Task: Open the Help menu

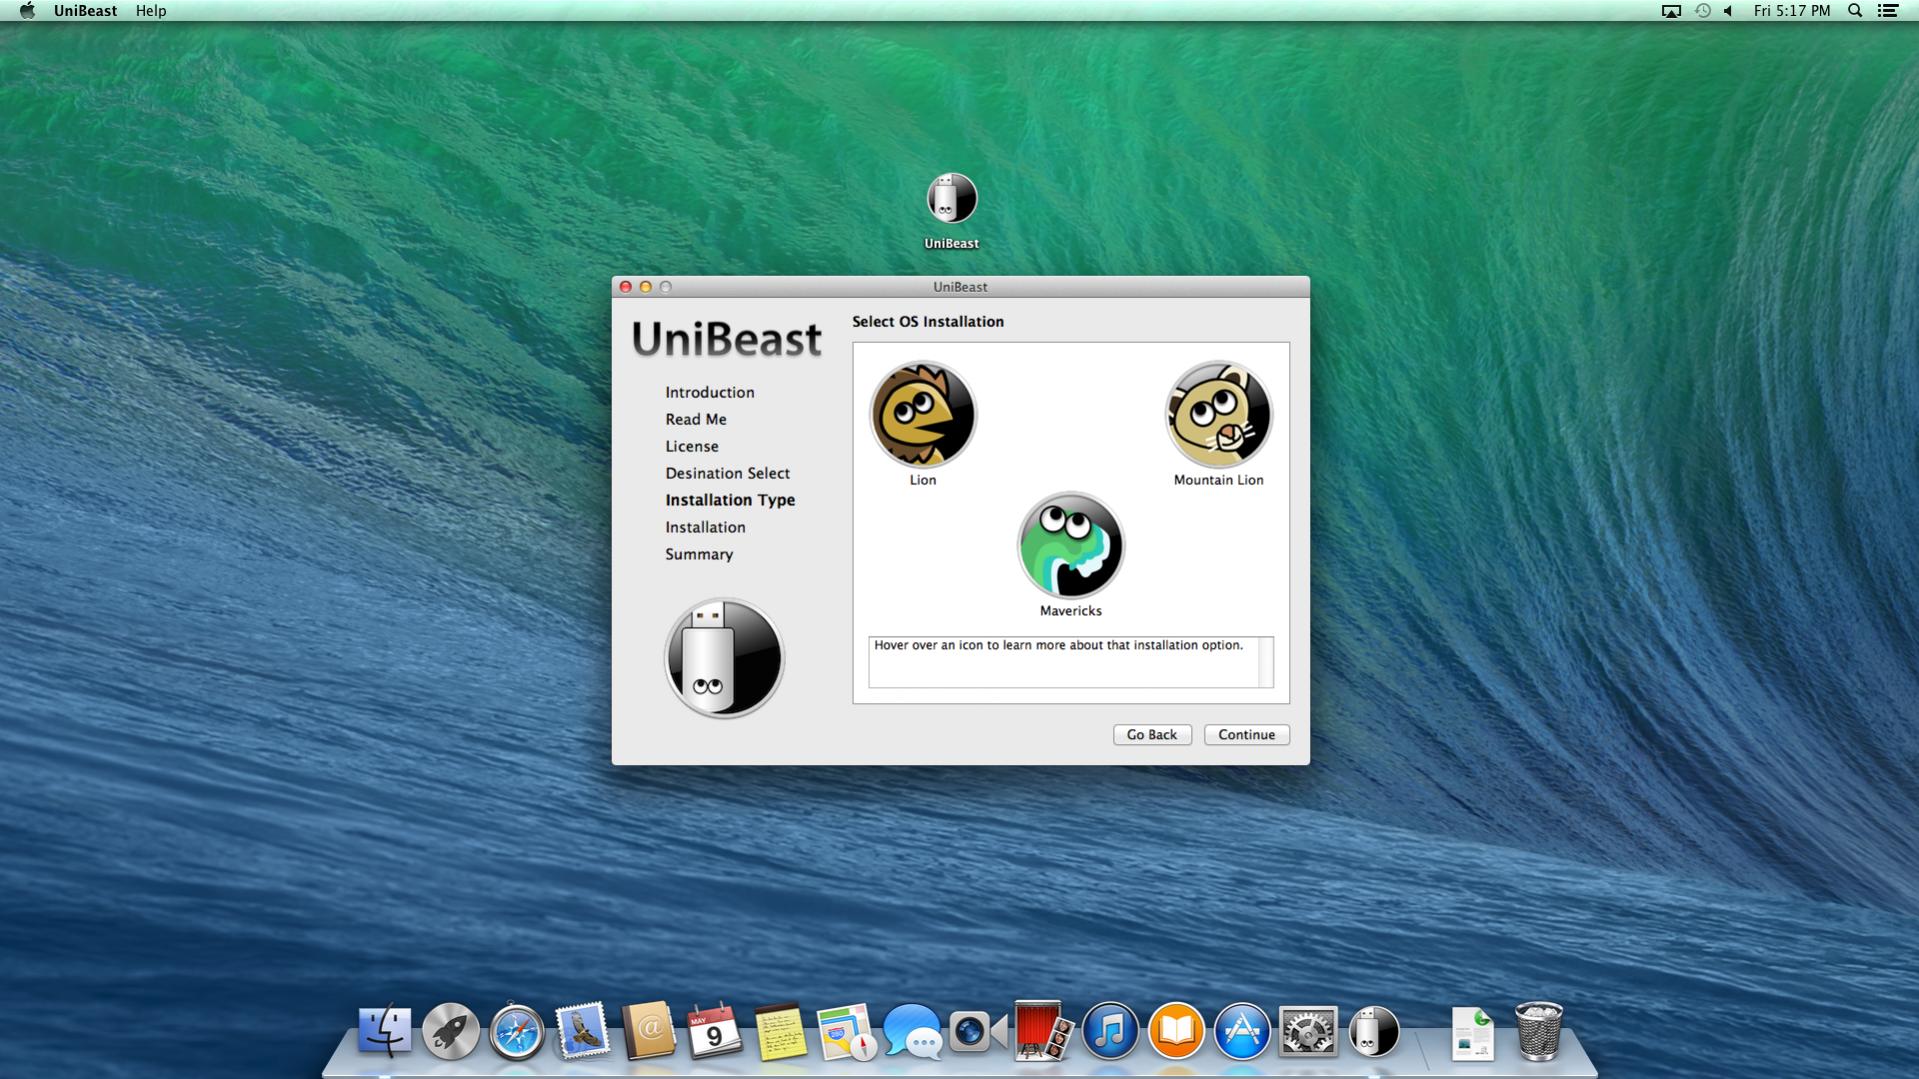Action: coord(151,11)
